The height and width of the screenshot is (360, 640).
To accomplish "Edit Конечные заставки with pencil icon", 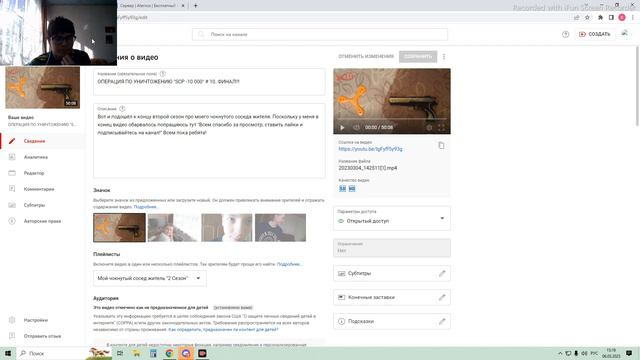I will click(442, 297).
